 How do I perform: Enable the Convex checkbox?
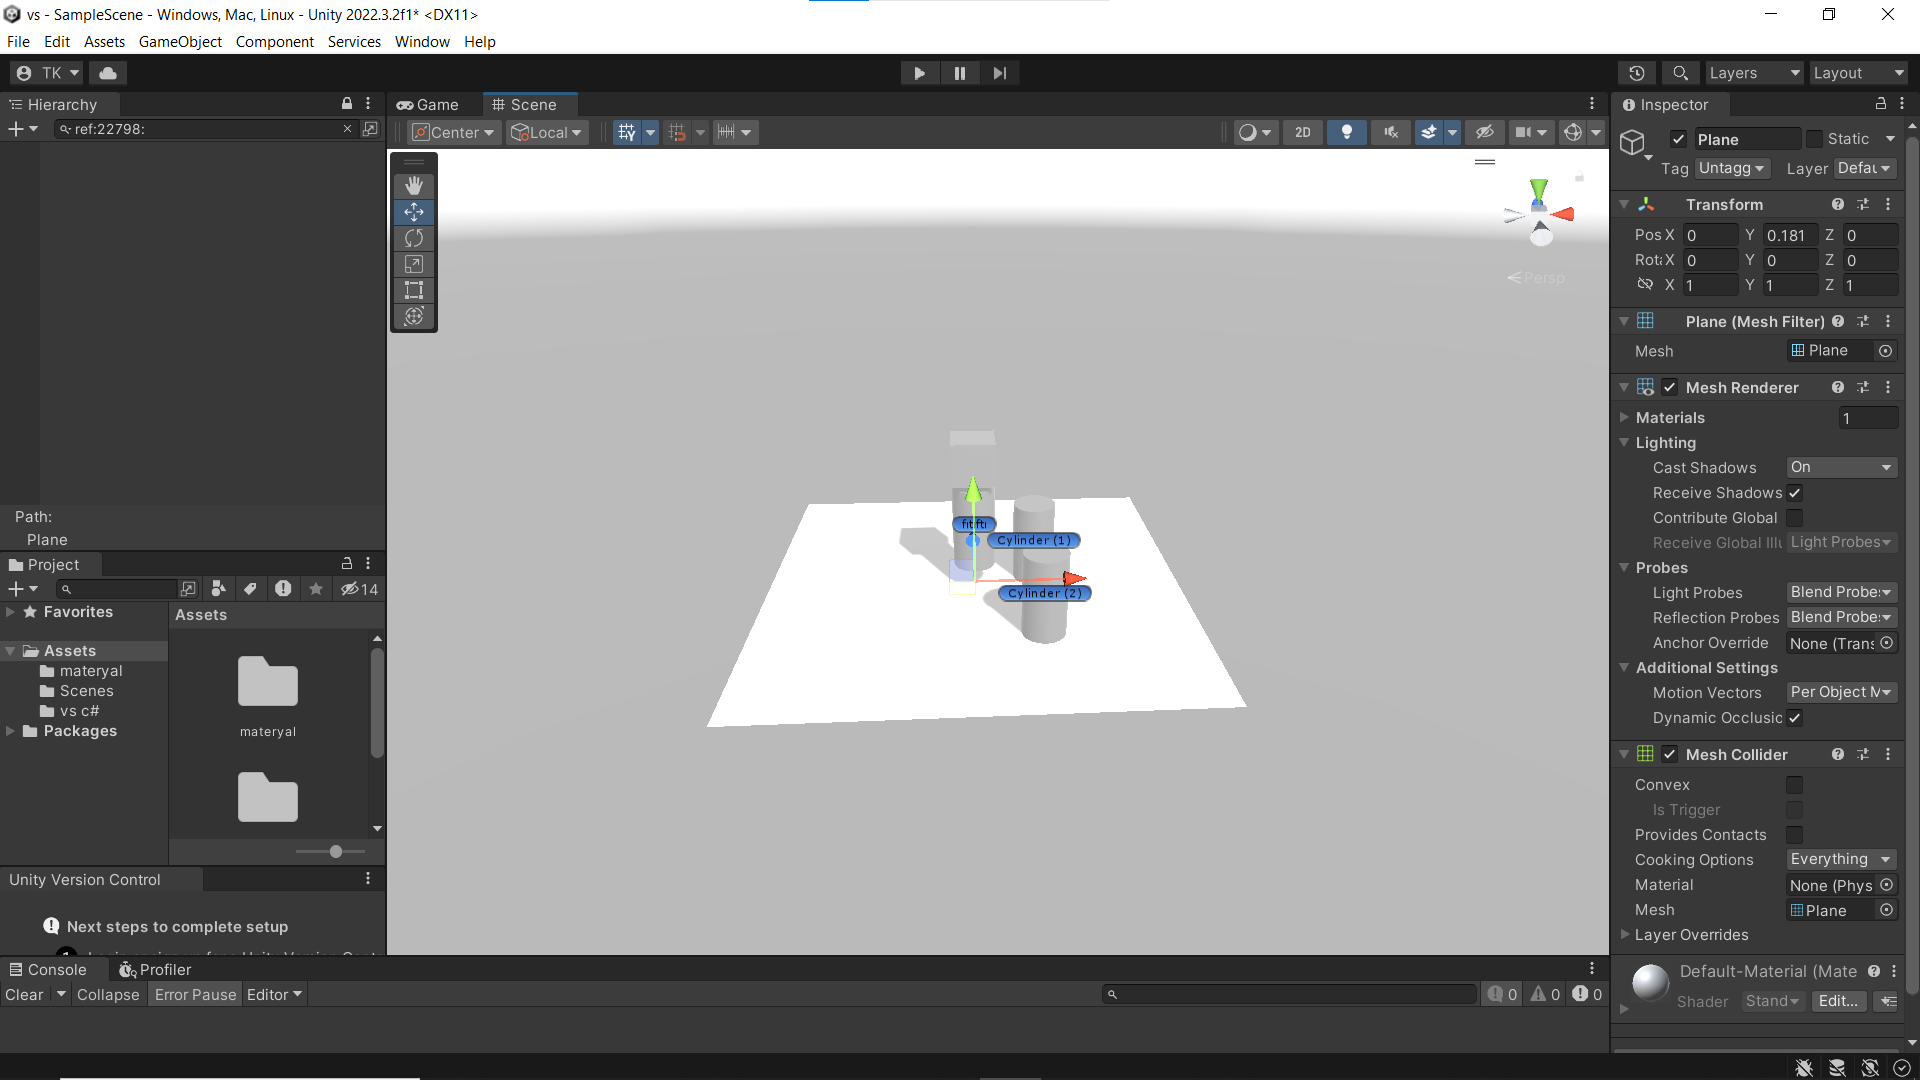click(x=1795, y=785)
